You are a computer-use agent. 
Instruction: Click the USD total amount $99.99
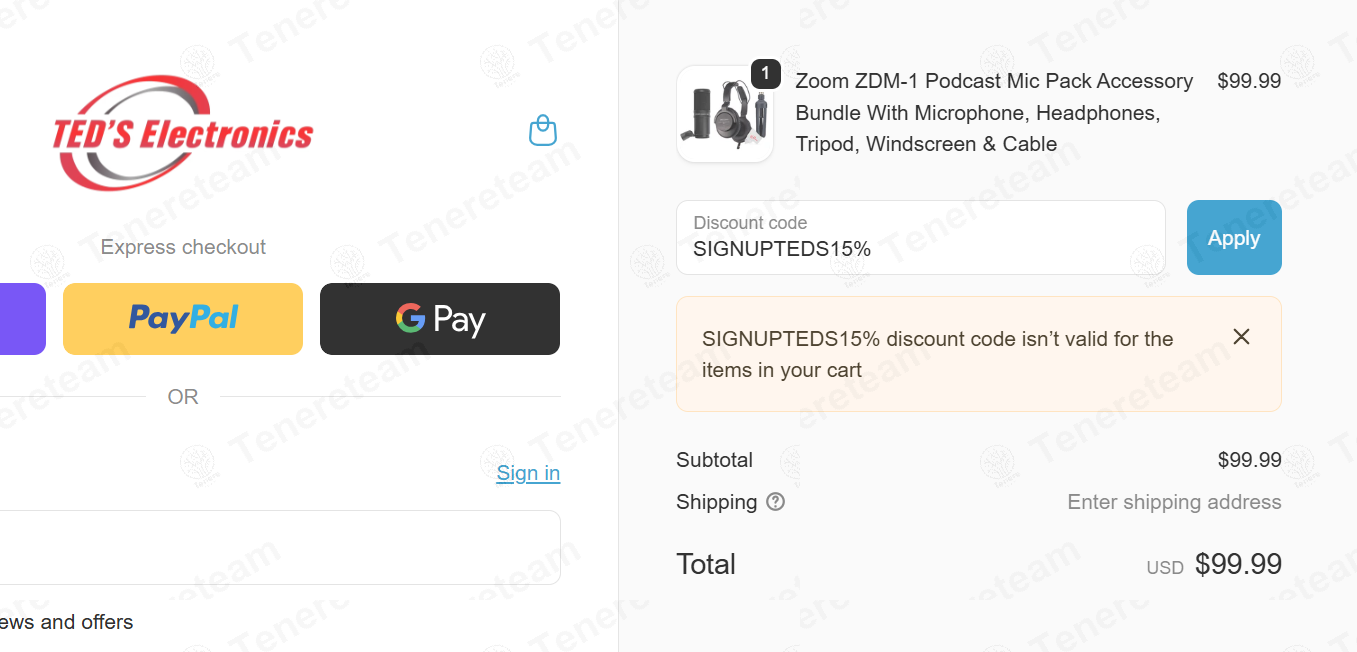[1238, 564]
